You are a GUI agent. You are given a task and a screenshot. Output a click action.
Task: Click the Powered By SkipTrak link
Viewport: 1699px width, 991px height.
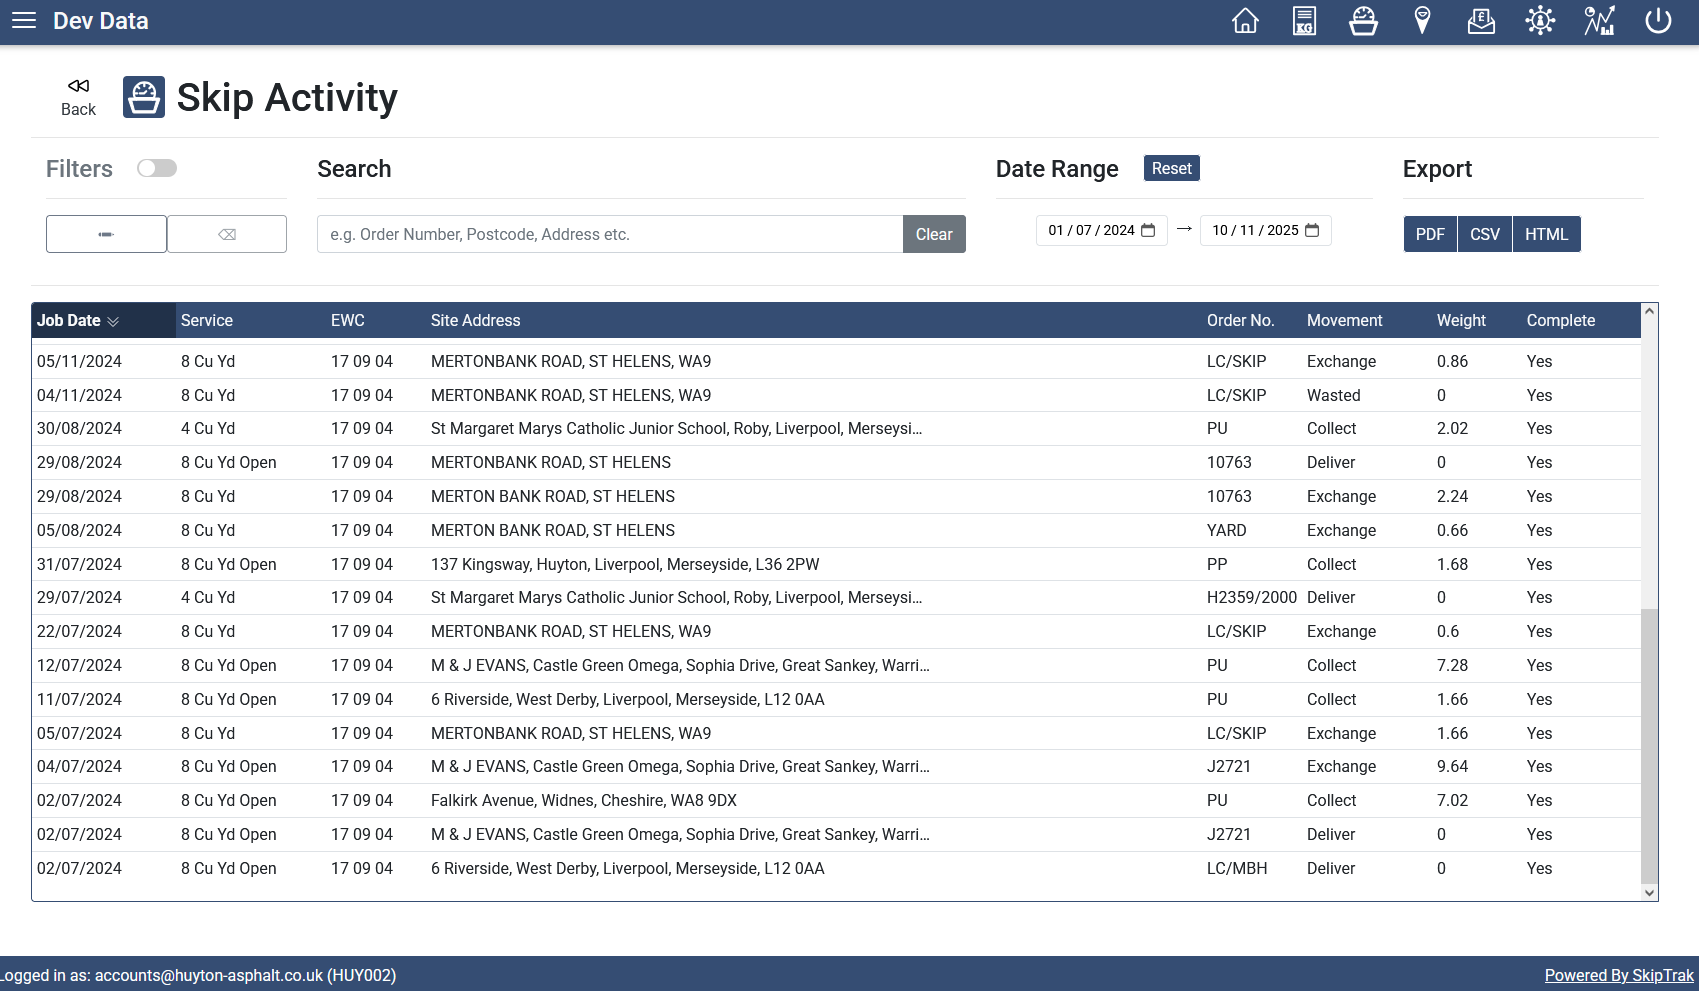tap(1619, 975)
